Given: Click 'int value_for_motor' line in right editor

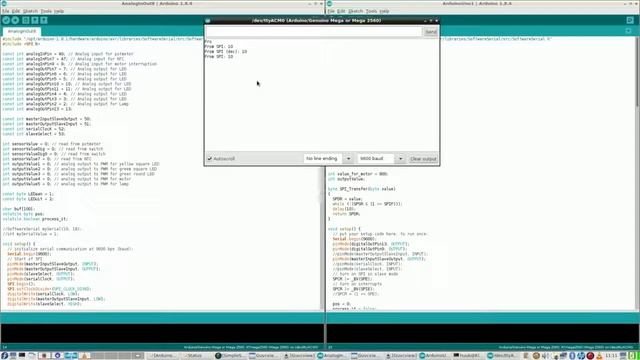Looking at the screenshot, I should pos(358,174).
